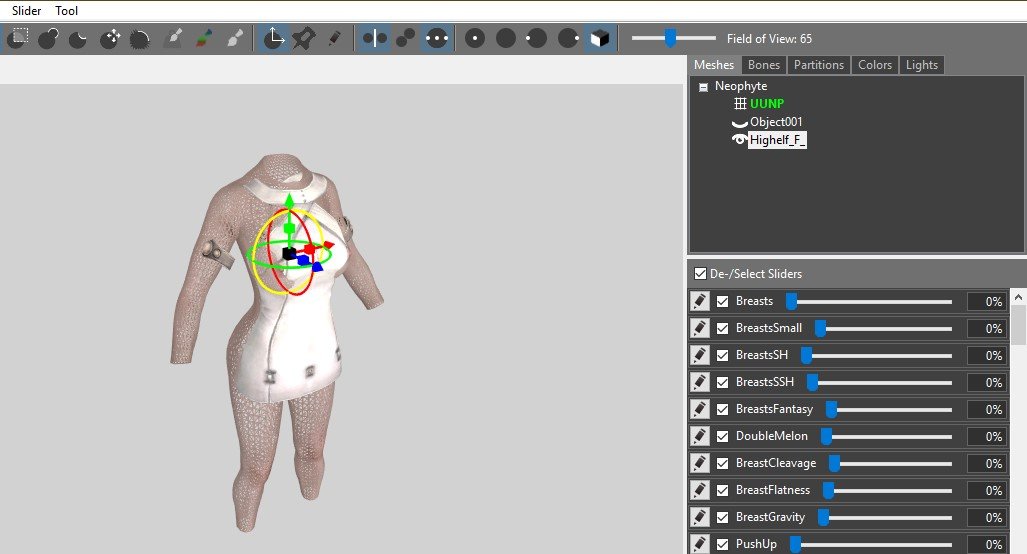Activate the Move brush with four arrows
This screenshot has height=554, width=1027.
[110, 38]
